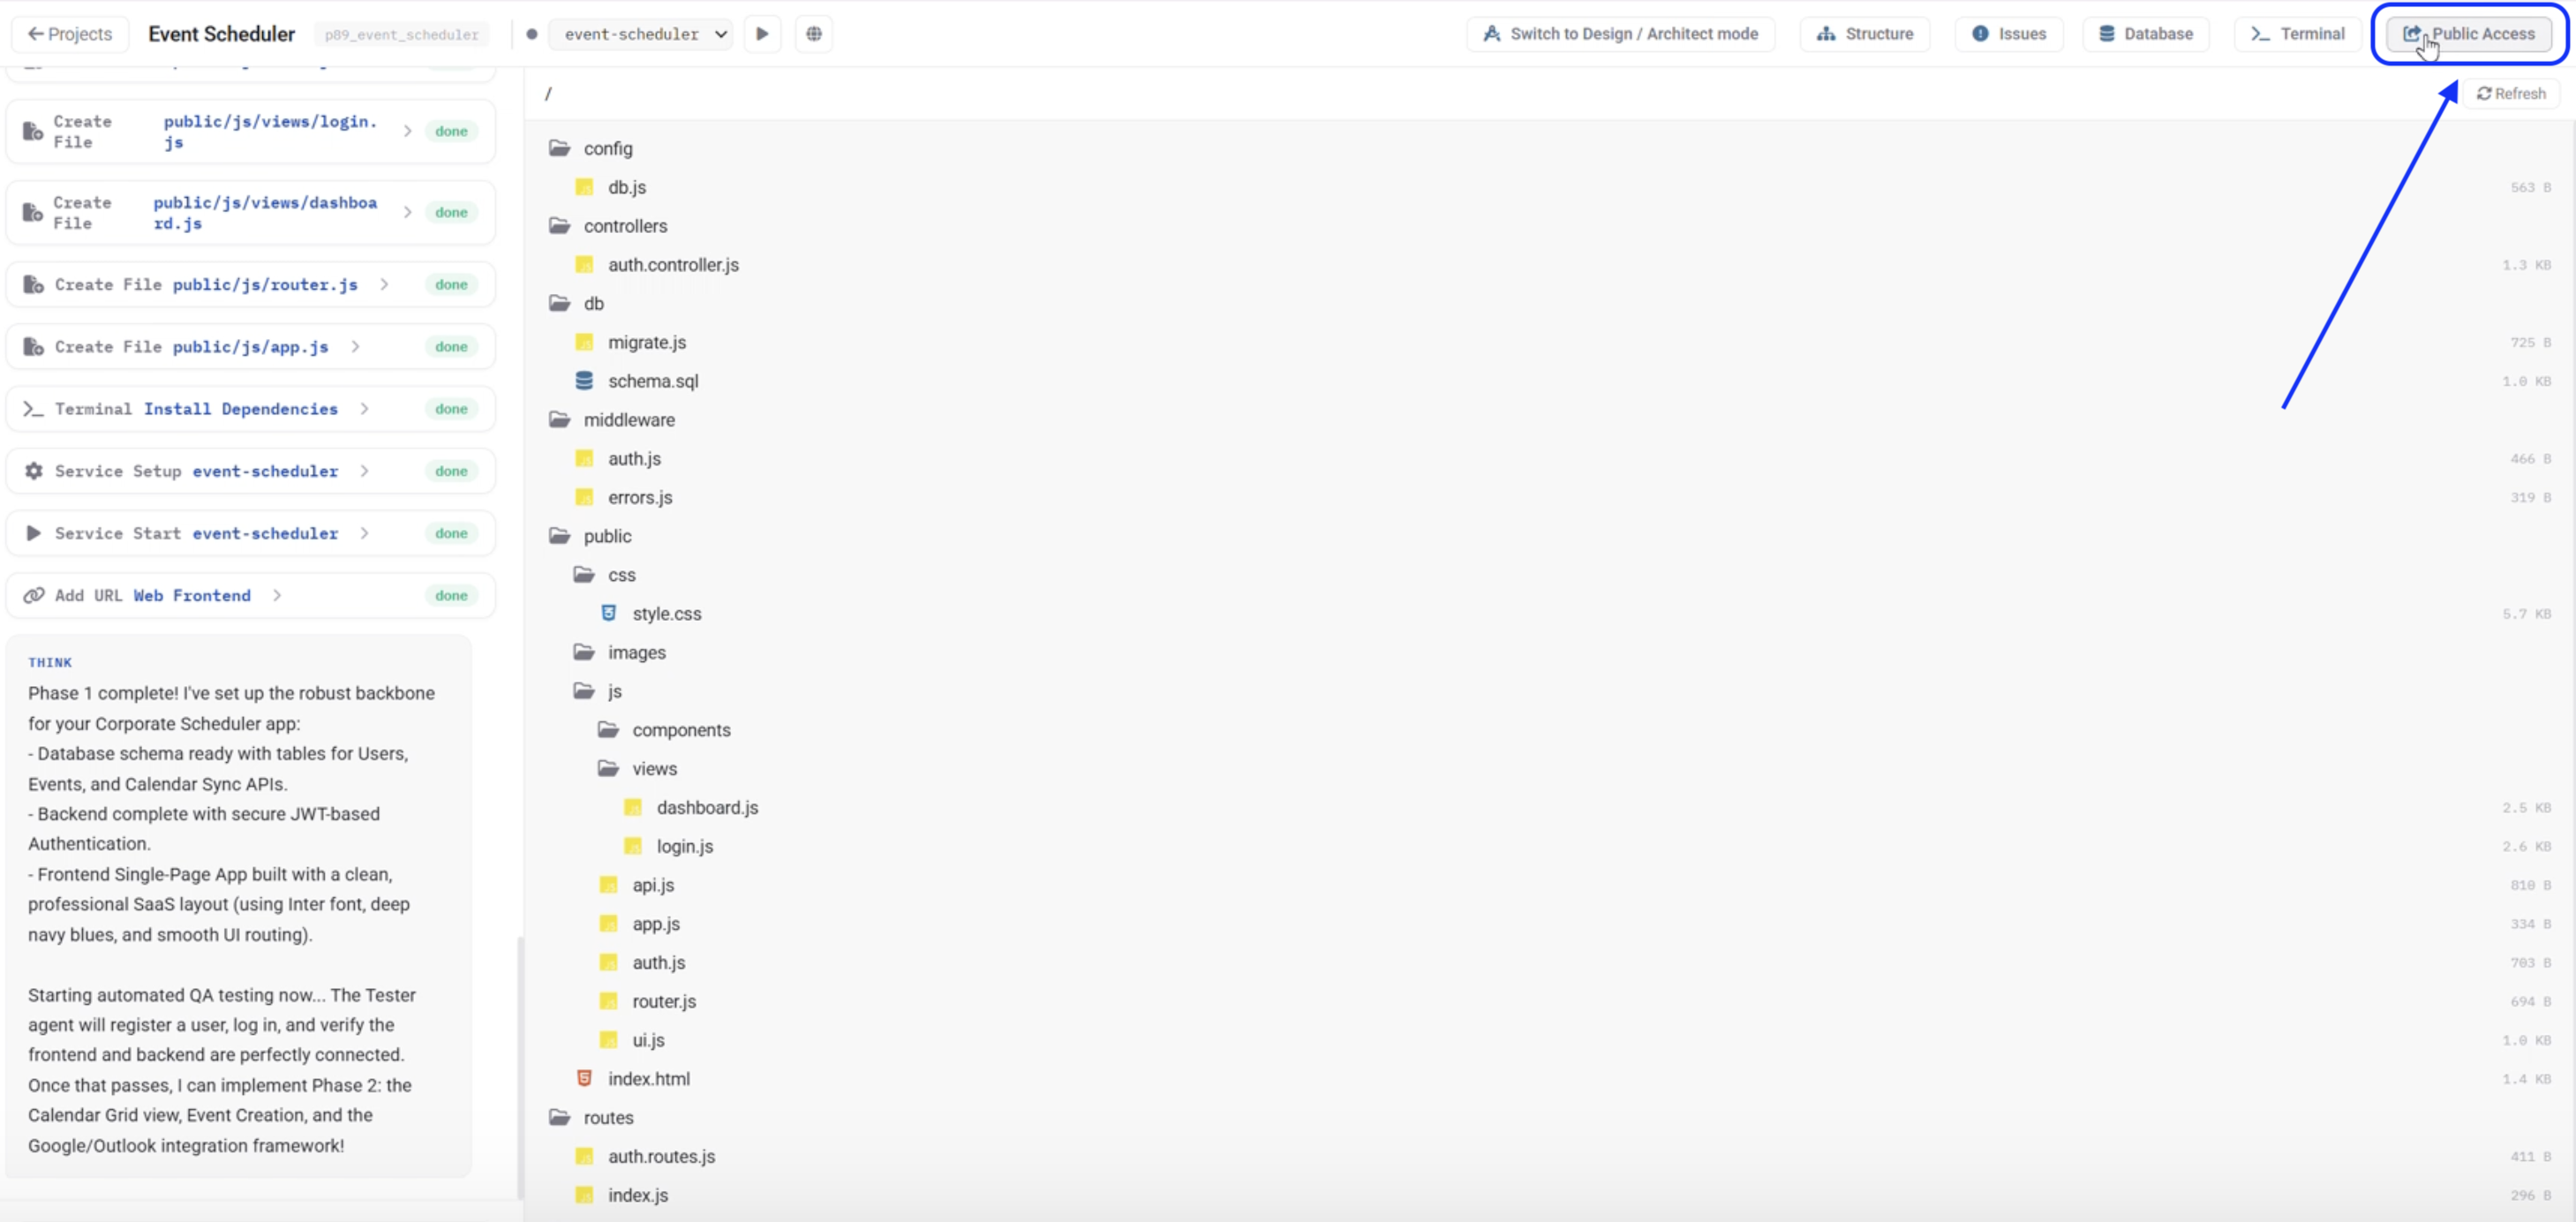Open the globe icon in the top bar
The width and height of the screenshot is (2576, 1222).
pos(814,34)
